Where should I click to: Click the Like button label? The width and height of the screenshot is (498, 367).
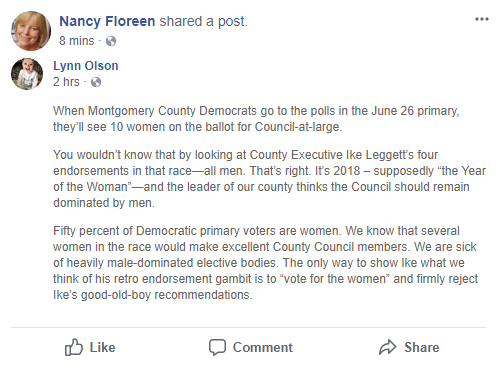click(102, 347)
